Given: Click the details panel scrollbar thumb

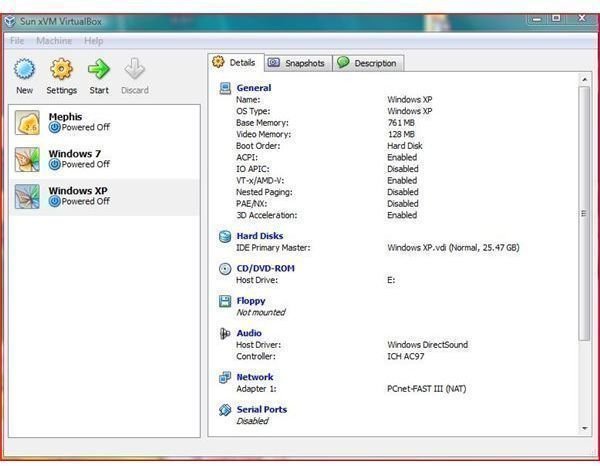Looking at the screenshot, I should tap(584, 213).
